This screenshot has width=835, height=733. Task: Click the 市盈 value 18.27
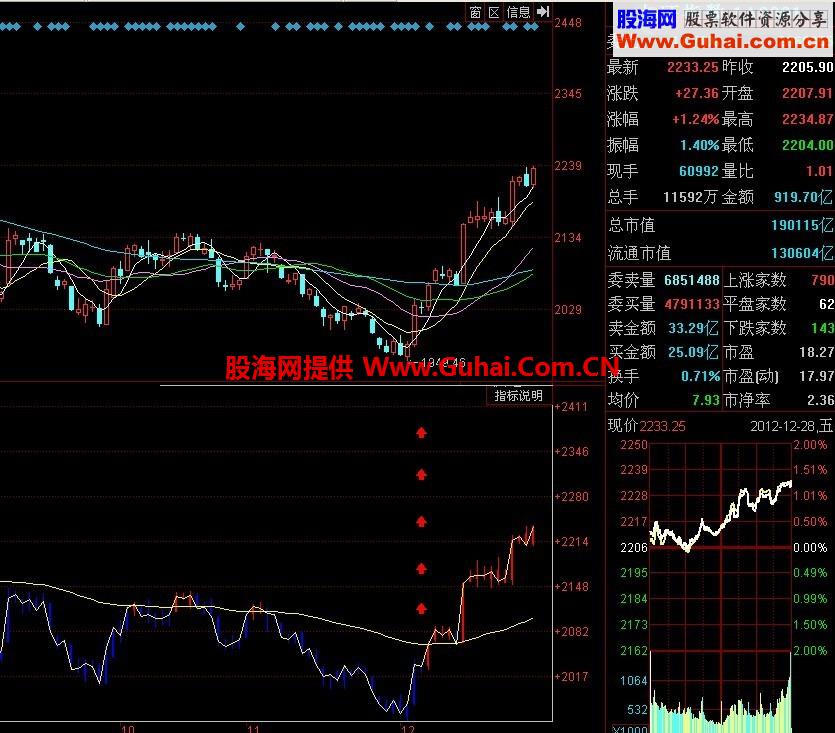pyautogui.click(x=816, y=352)
